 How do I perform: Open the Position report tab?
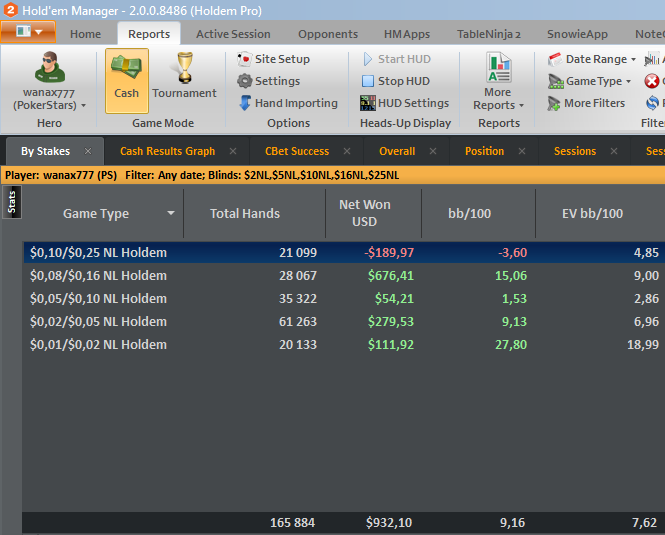[484, 151]
